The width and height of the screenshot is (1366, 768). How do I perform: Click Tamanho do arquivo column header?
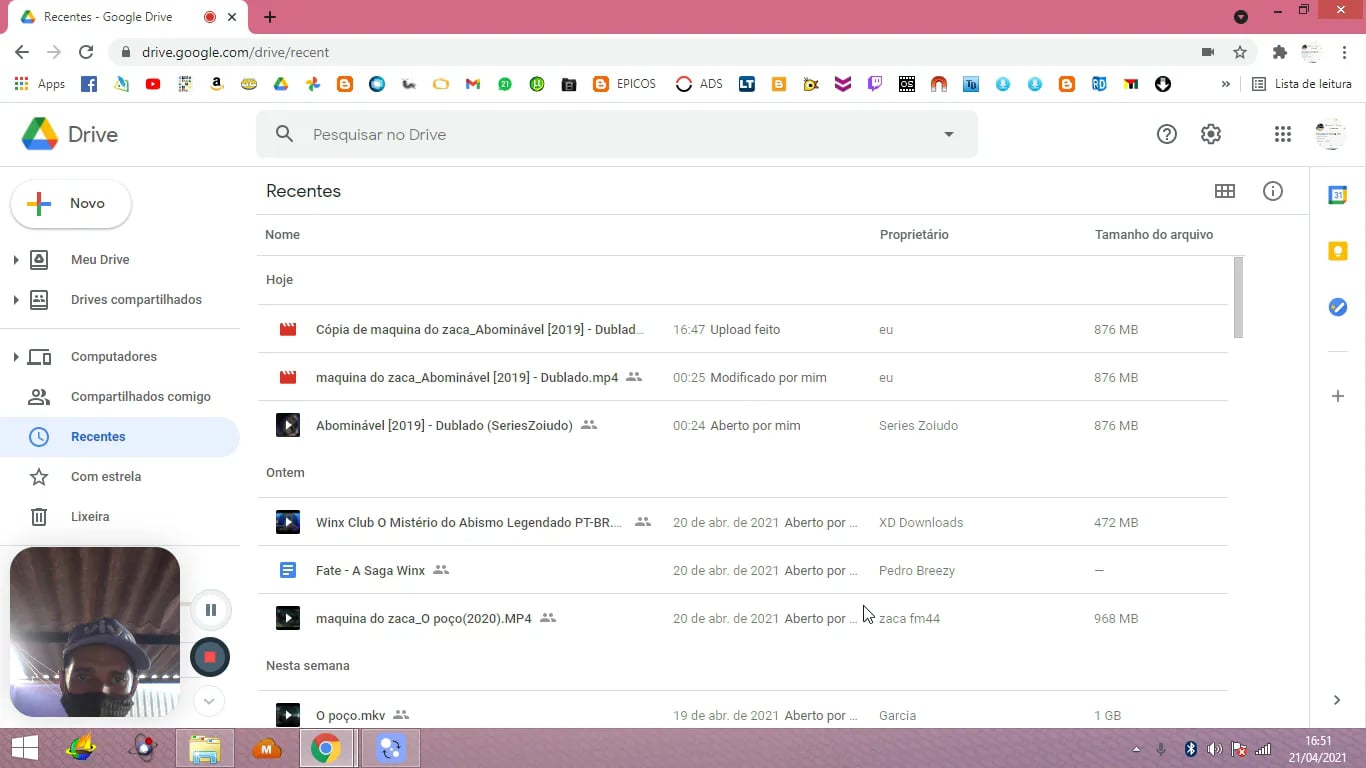click(x=1154, y=235)
